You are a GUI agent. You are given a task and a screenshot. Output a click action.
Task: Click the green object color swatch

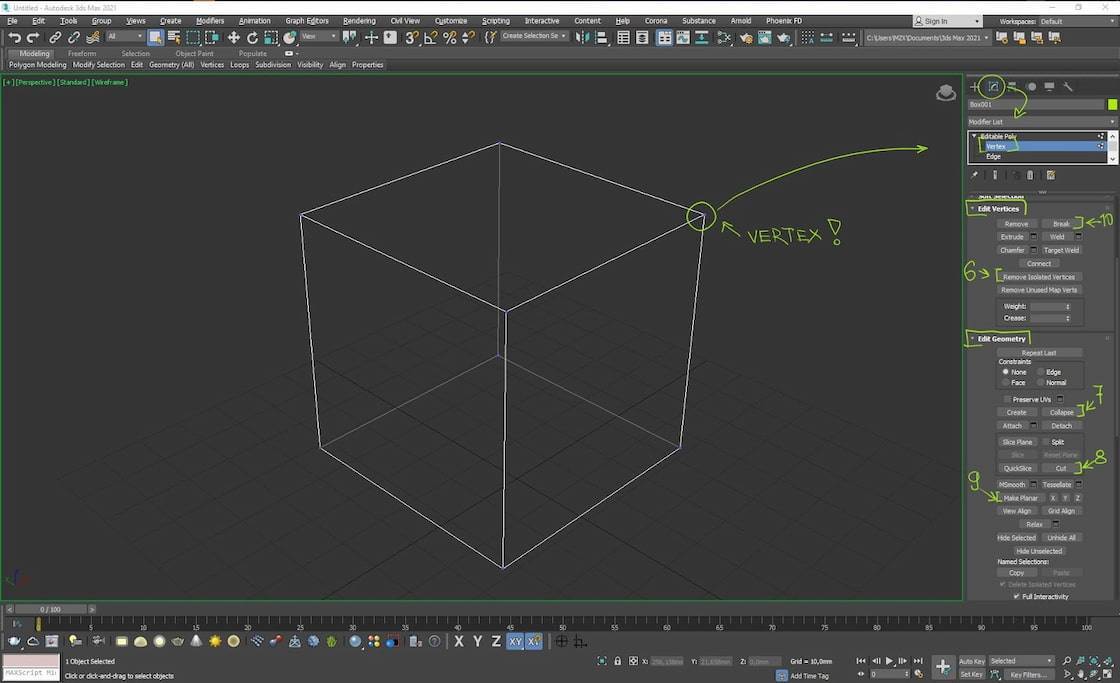point(1112,104)
